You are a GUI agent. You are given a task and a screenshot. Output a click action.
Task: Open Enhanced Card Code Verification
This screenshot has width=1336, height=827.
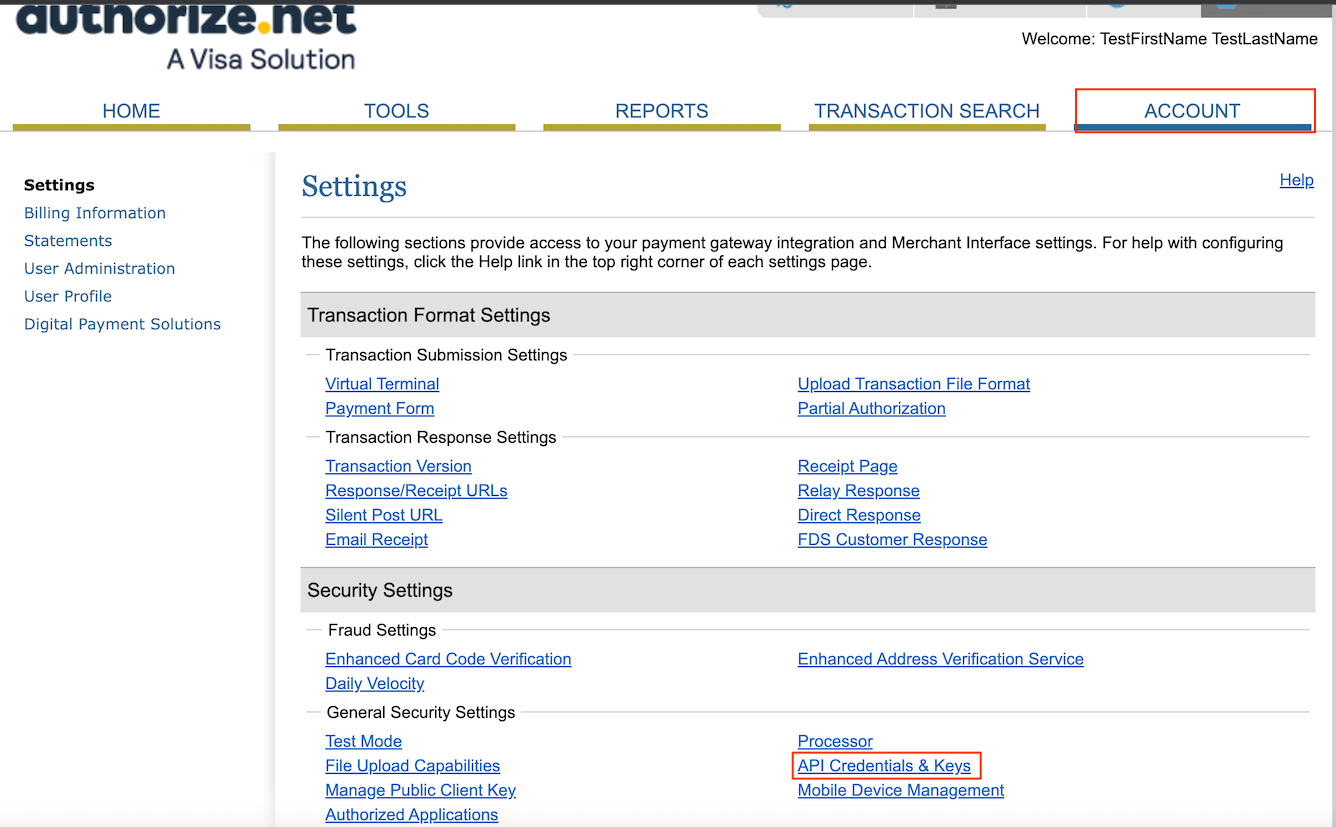pyautogui.click(x=448, y=659)
